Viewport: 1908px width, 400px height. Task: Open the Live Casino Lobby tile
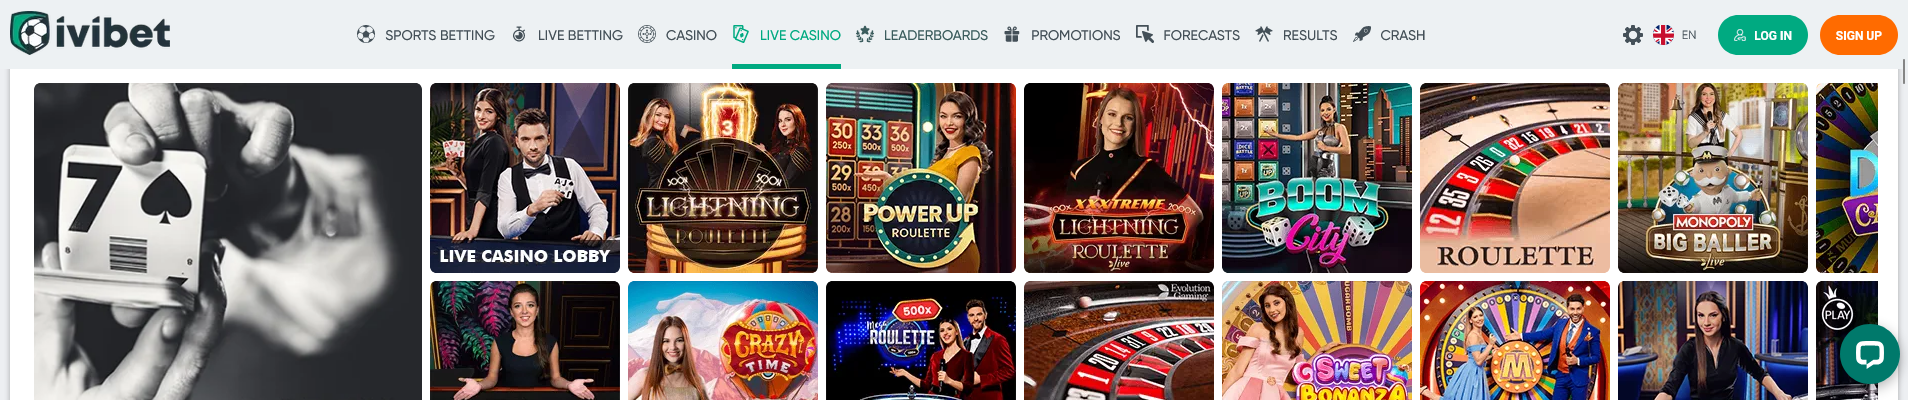[x=525, y=178]
